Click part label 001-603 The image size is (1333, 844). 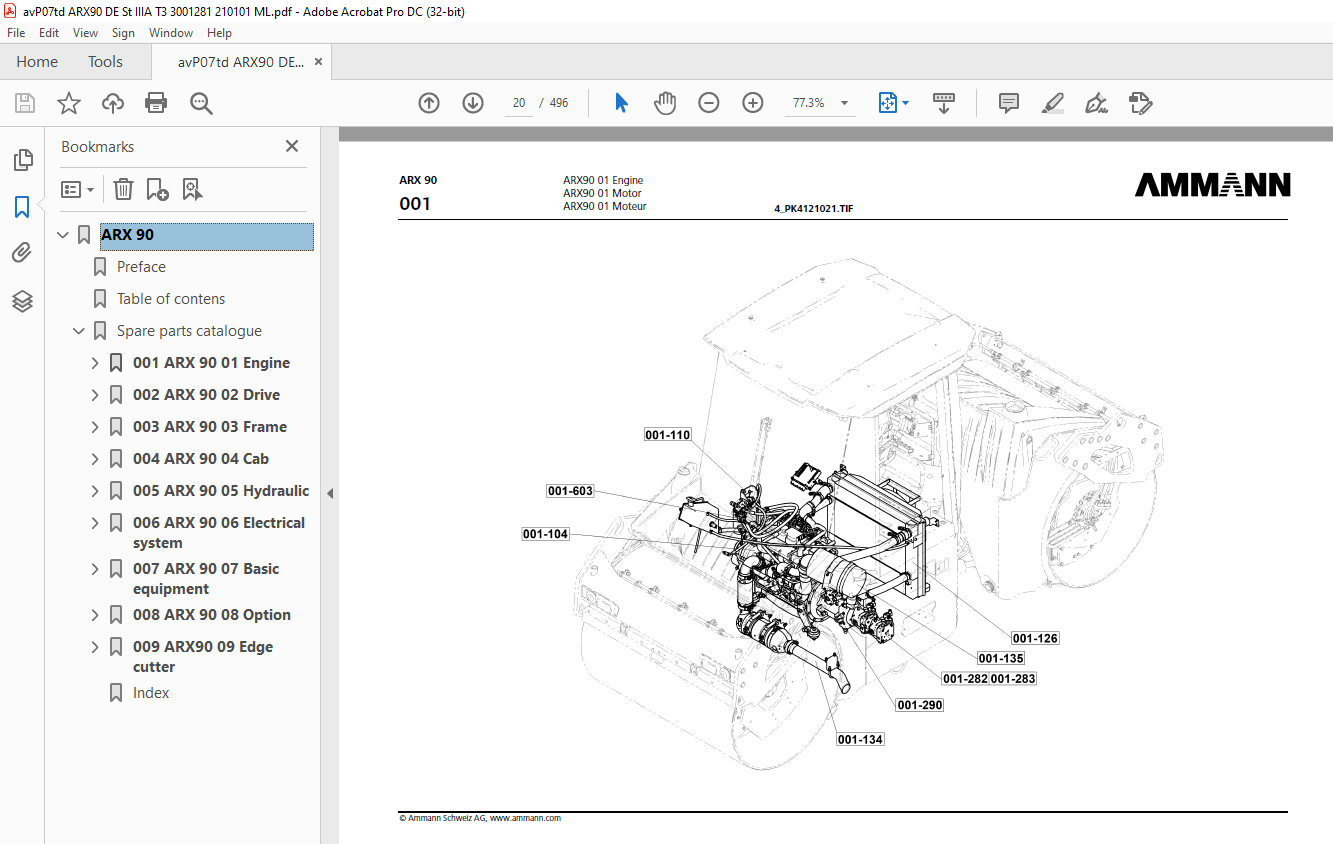coord(570,491)
